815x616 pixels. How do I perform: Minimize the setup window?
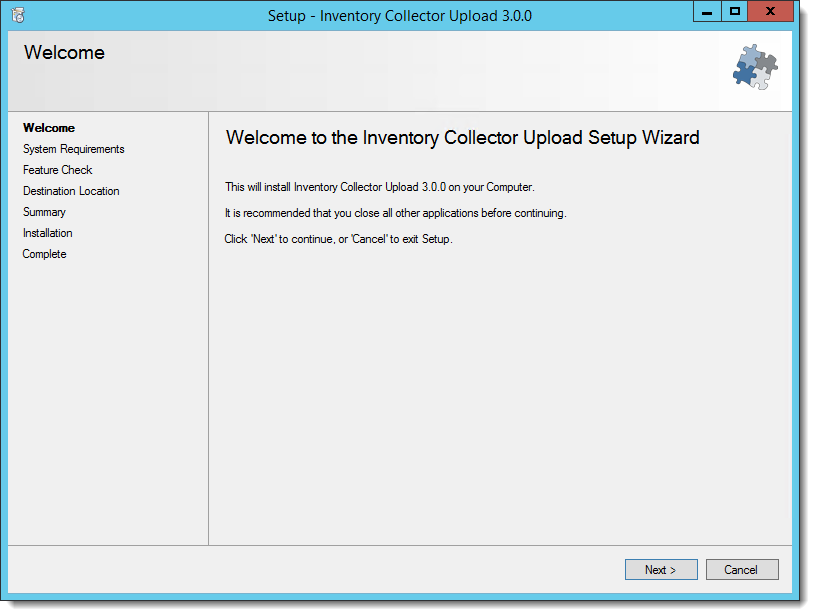coord(707,11)
